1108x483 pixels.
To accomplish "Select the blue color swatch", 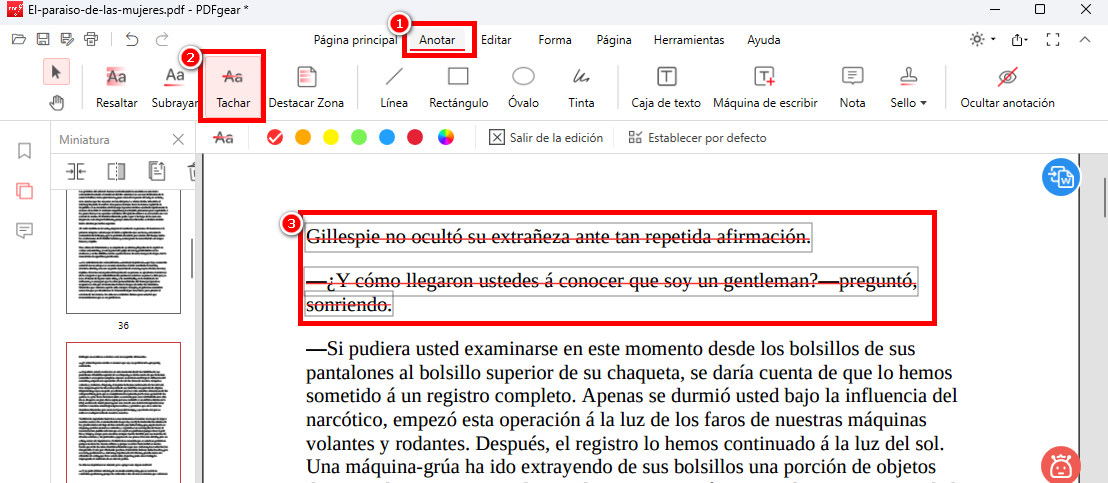I will (387, 138).
